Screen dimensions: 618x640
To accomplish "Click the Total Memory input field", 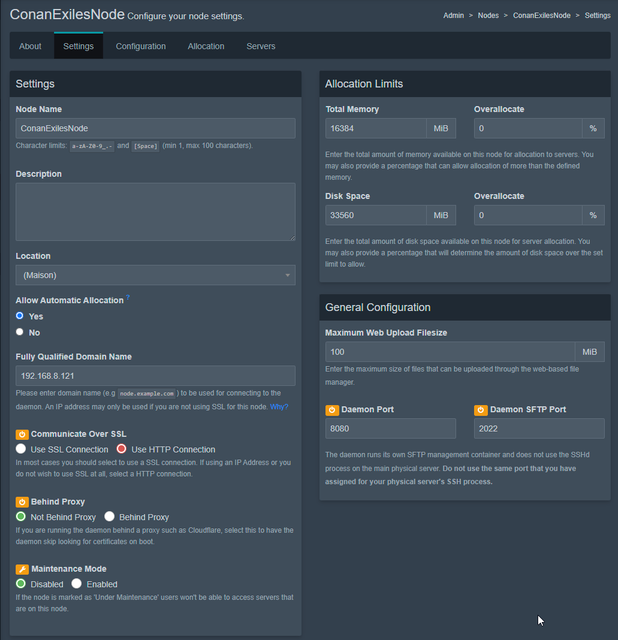I will (x=376, y=128).
